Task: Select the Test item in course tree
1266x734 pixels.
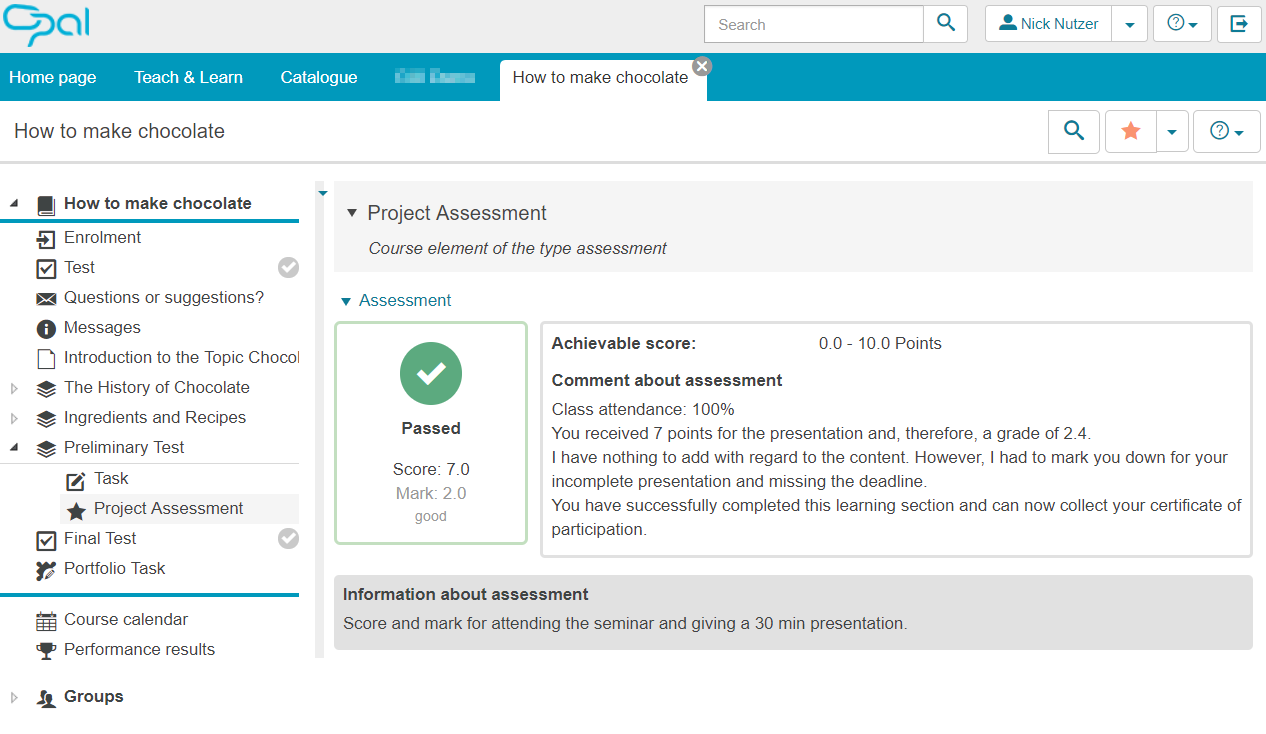Action: [x=79, y=267]
